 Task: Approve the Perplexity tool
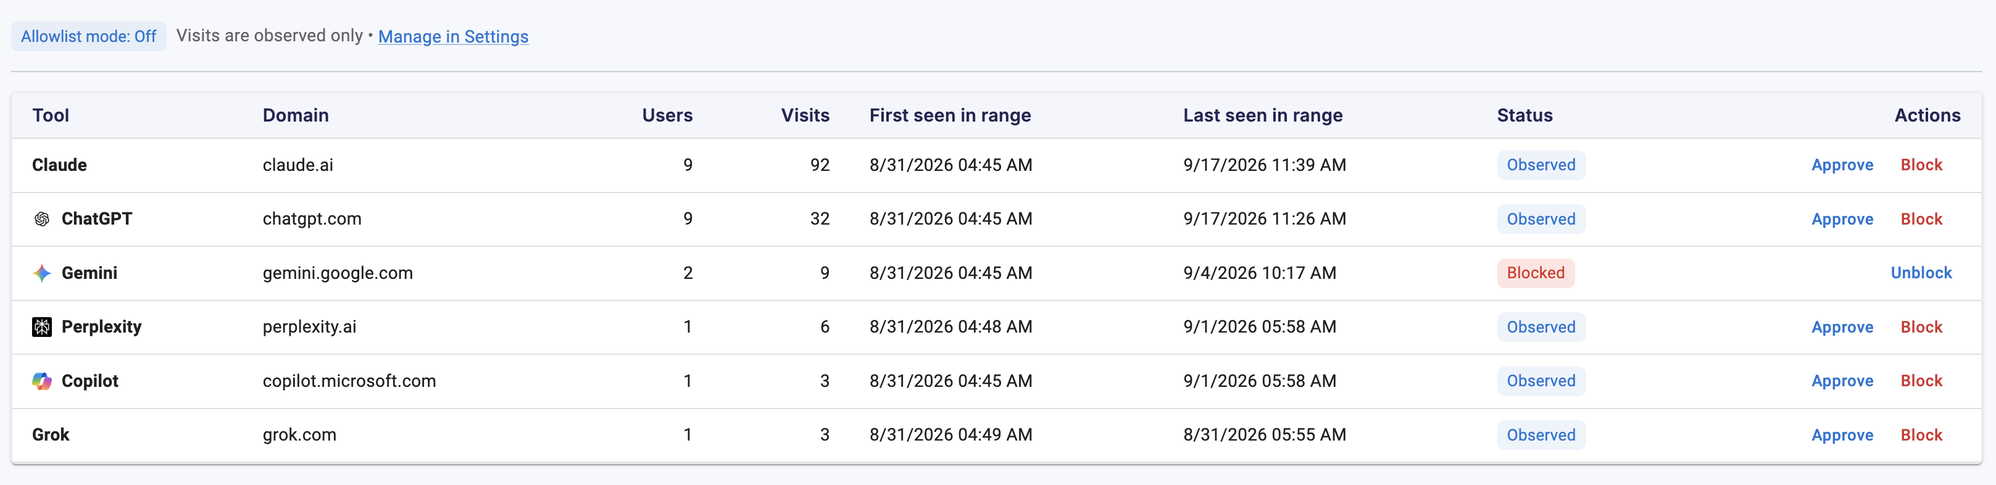point(1842,327)
